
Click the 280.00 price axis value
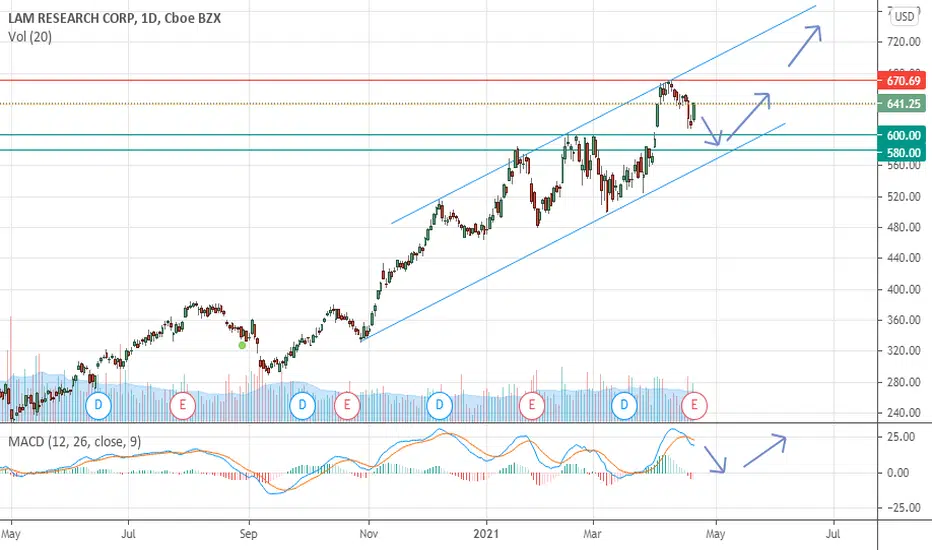904,382
